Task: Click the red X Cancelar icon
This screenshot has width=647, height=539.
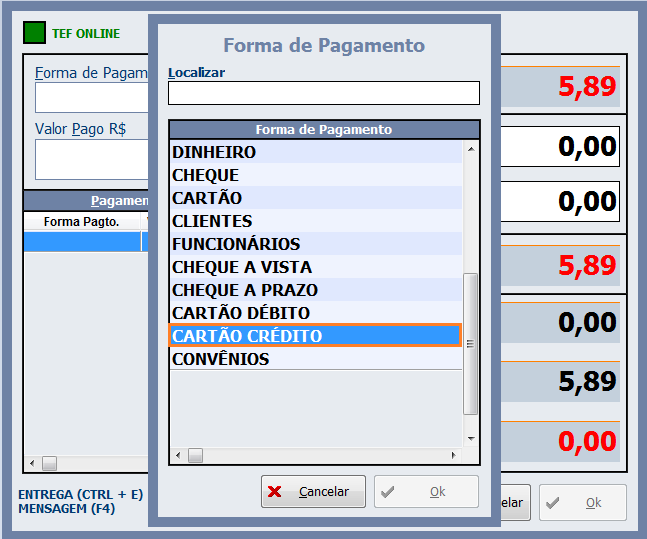Action: (x=275, y=492)
